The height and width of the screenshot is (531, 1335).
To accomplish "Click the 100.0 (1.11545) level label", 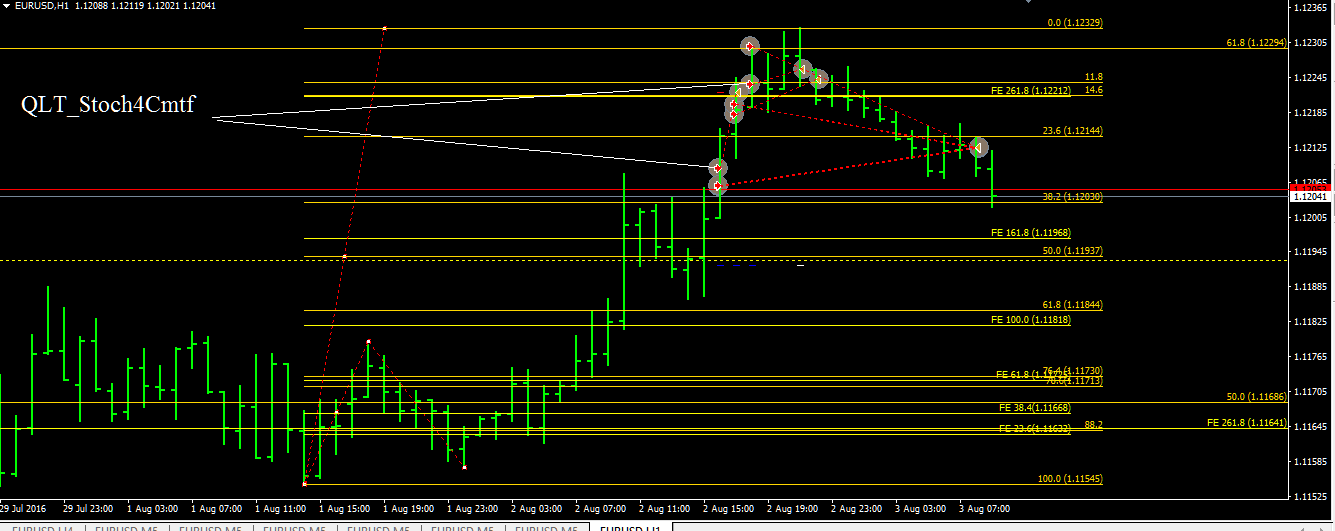I will [x=1070, y=479].
